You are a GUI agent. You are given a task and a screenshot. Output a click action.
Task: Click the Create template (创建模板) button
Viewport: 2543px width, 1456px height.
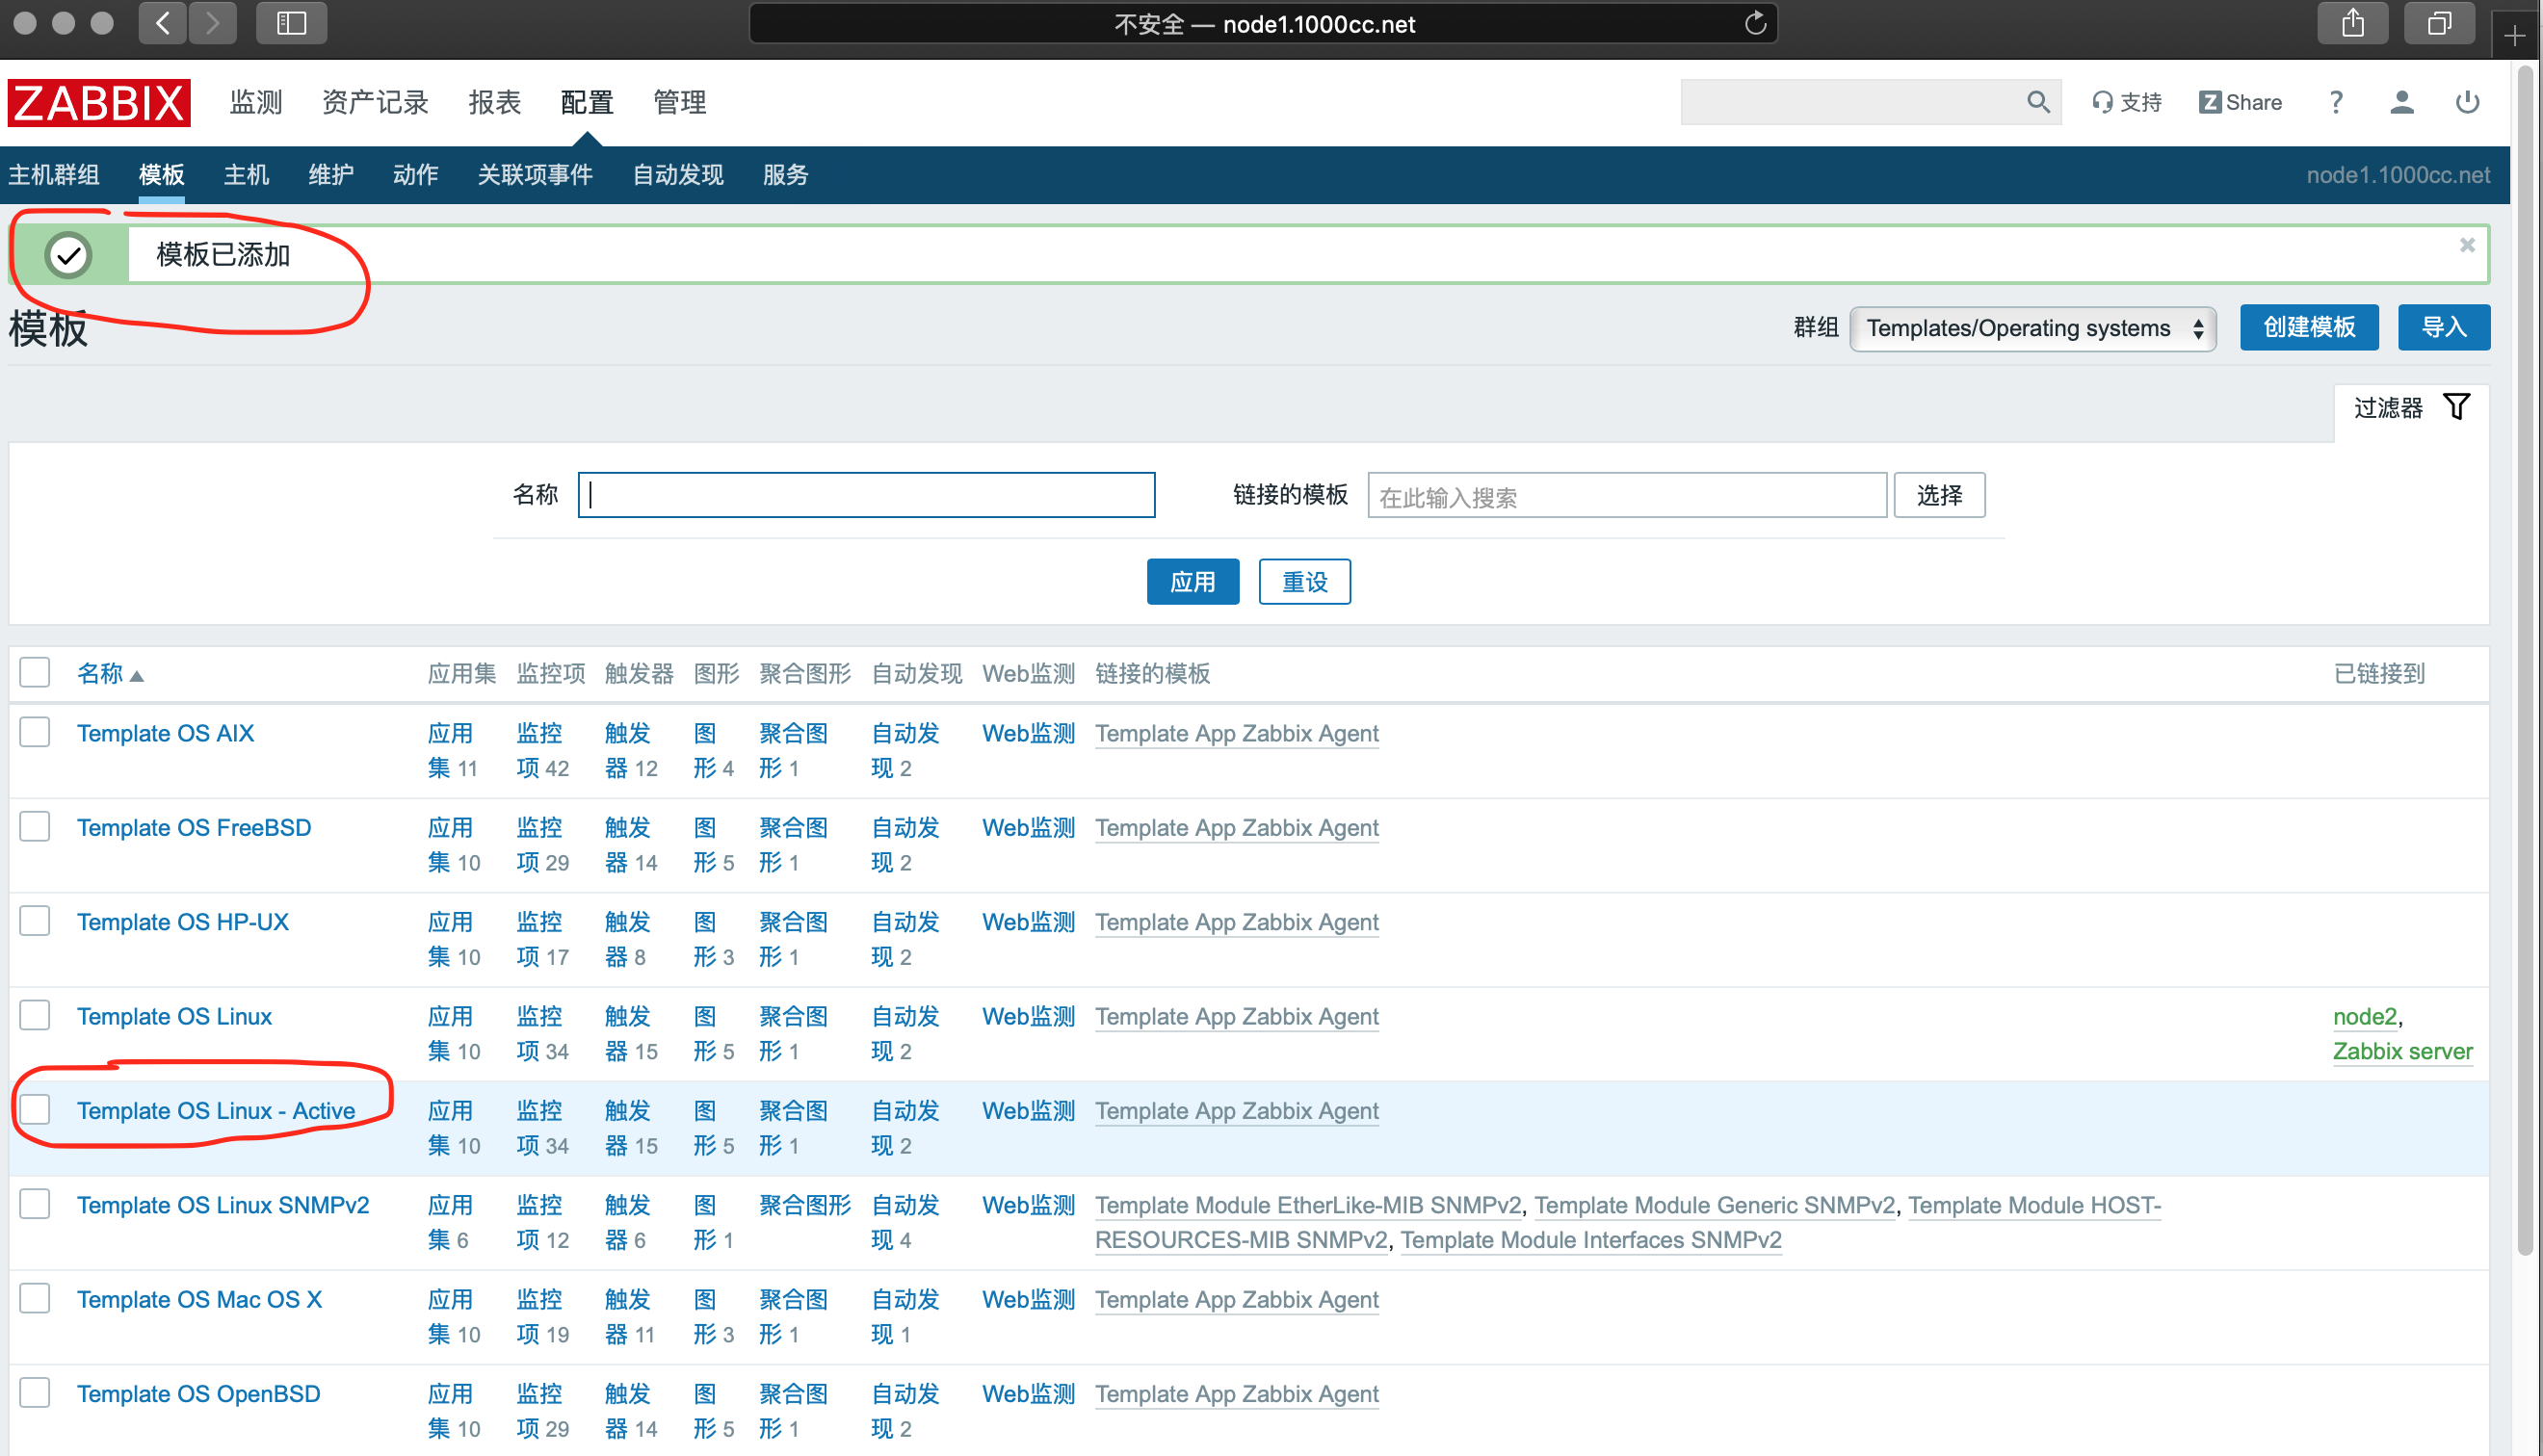(x=2307, y=328)
